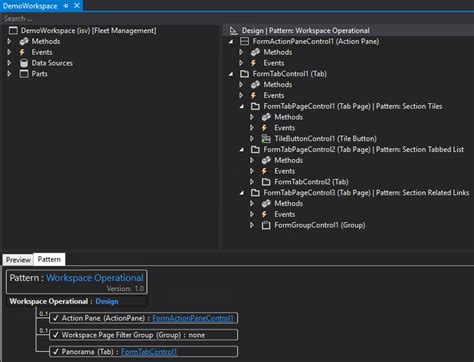This screenshot has height=362, width=474.
Task: Select the Action Pane pattern row checkmark
Action: tap(56, 318)
